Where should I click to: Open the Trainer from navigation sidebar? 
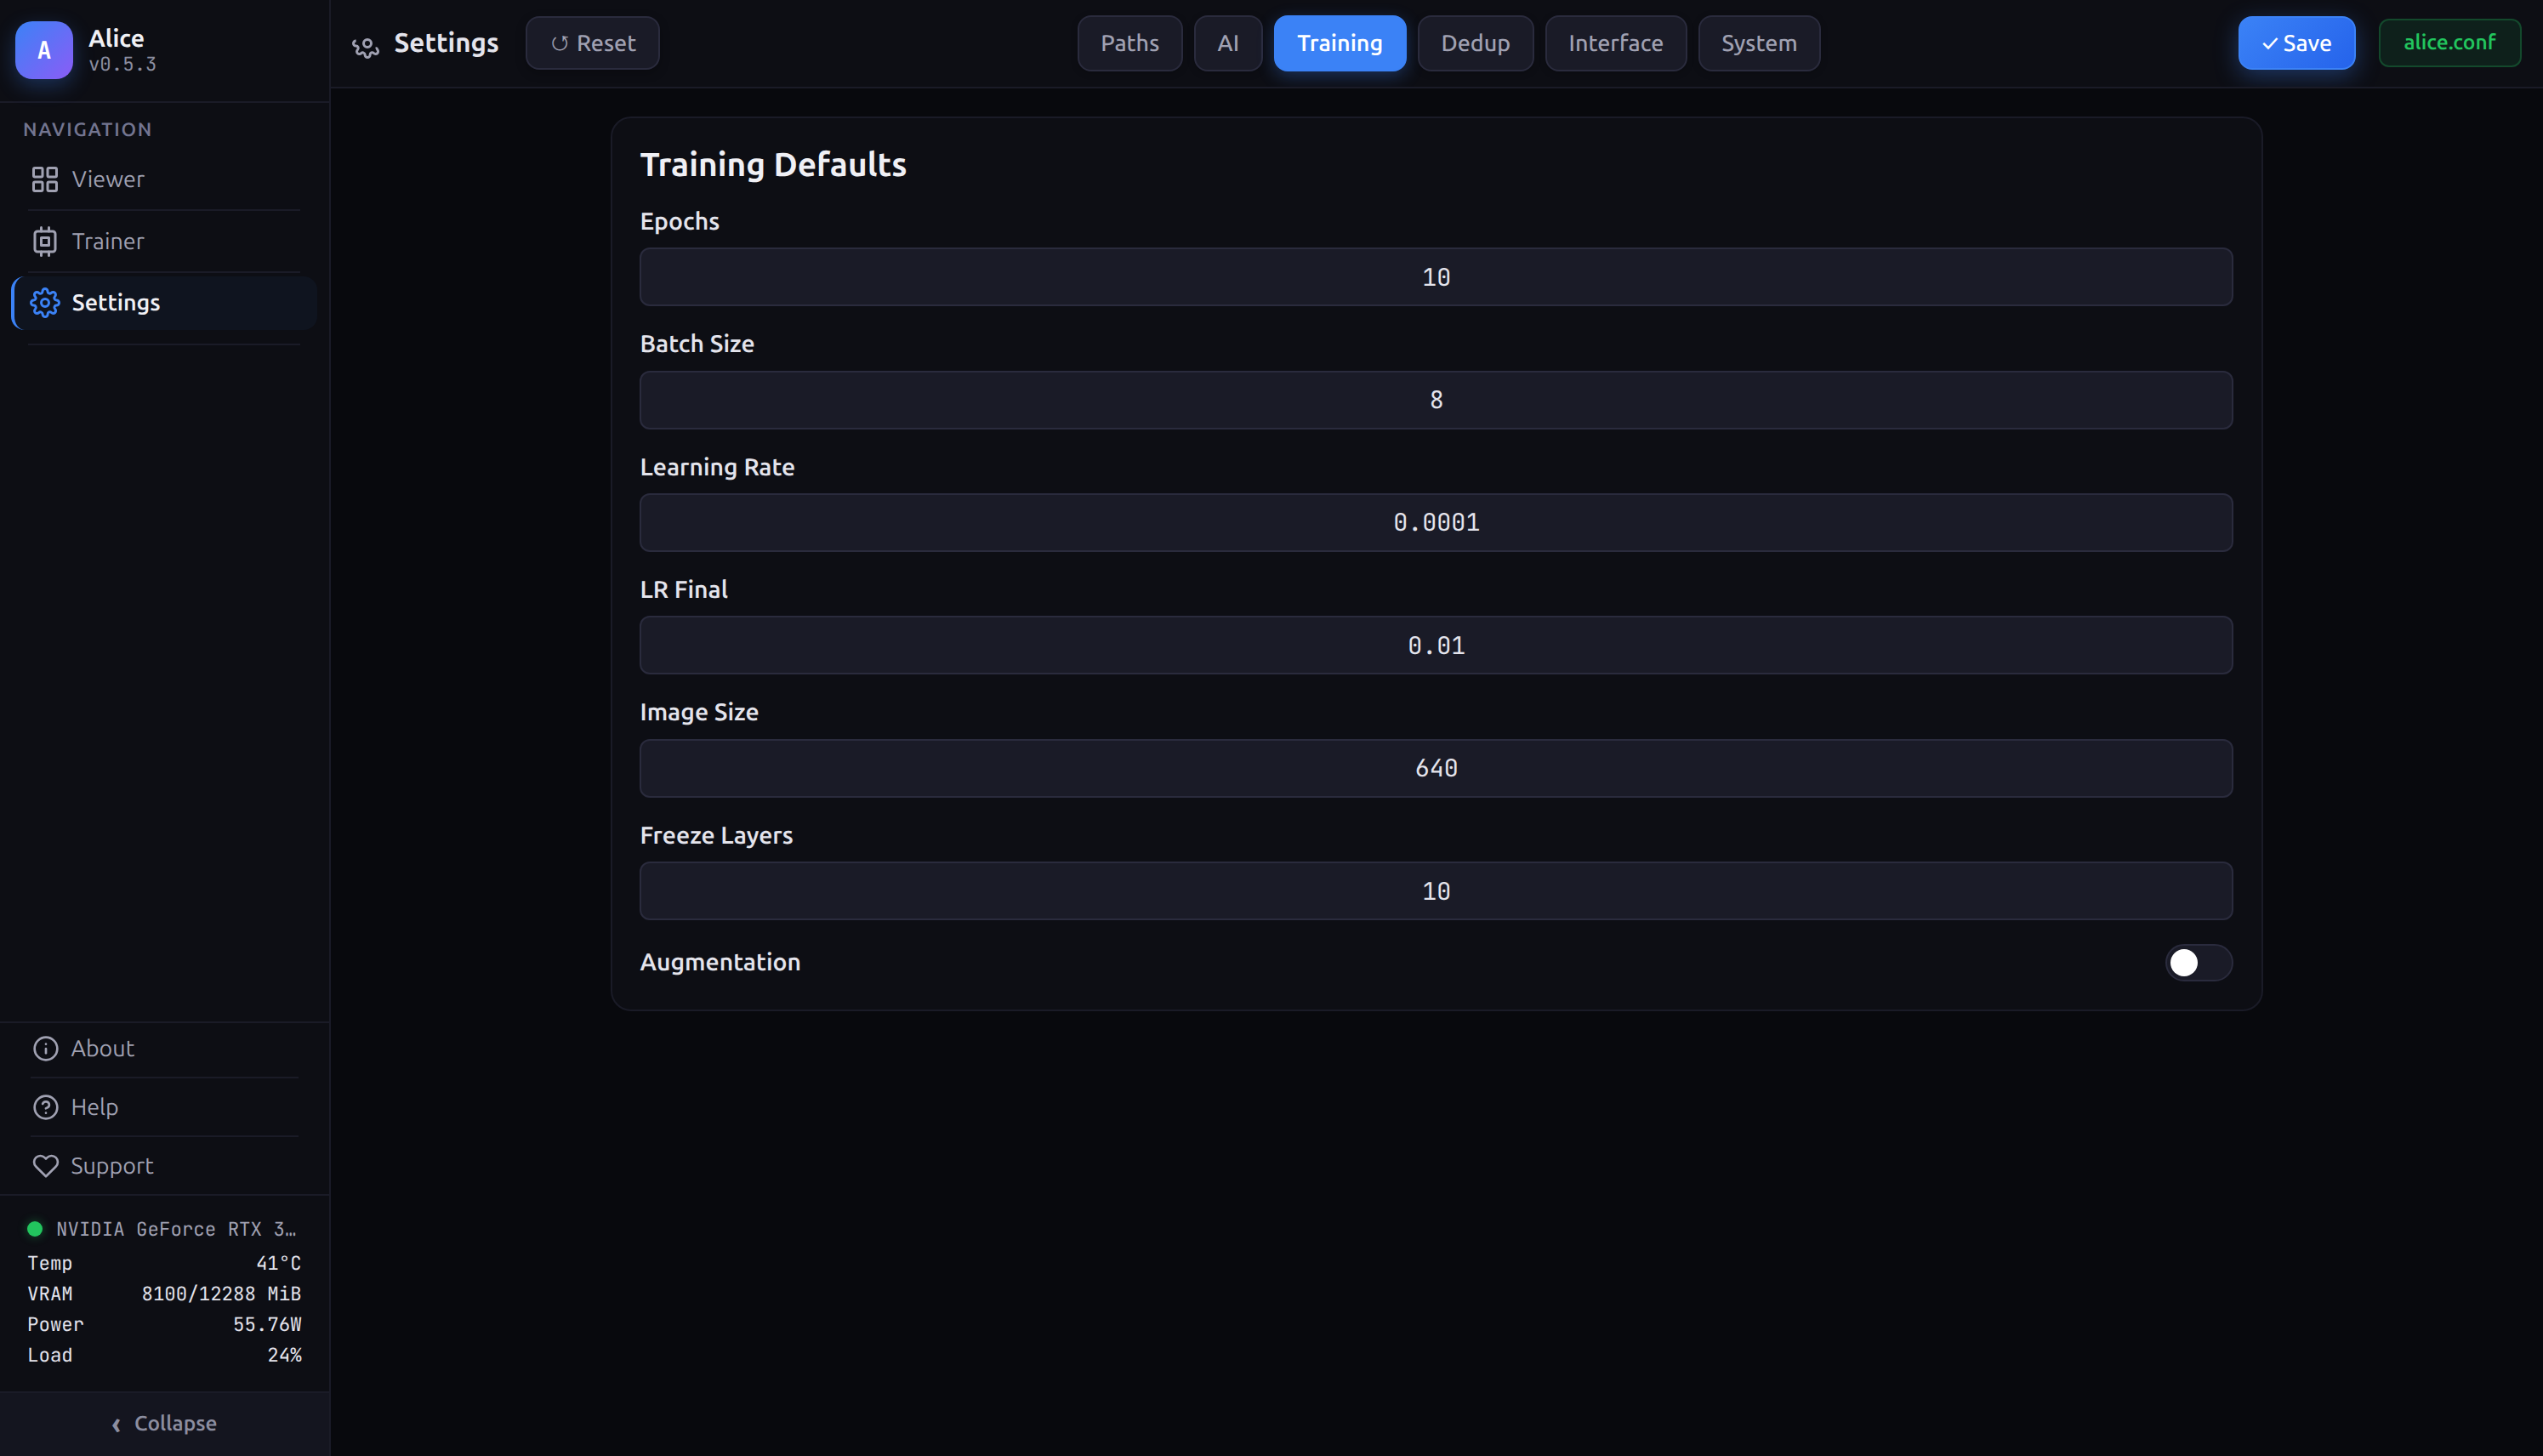point(106,241)
